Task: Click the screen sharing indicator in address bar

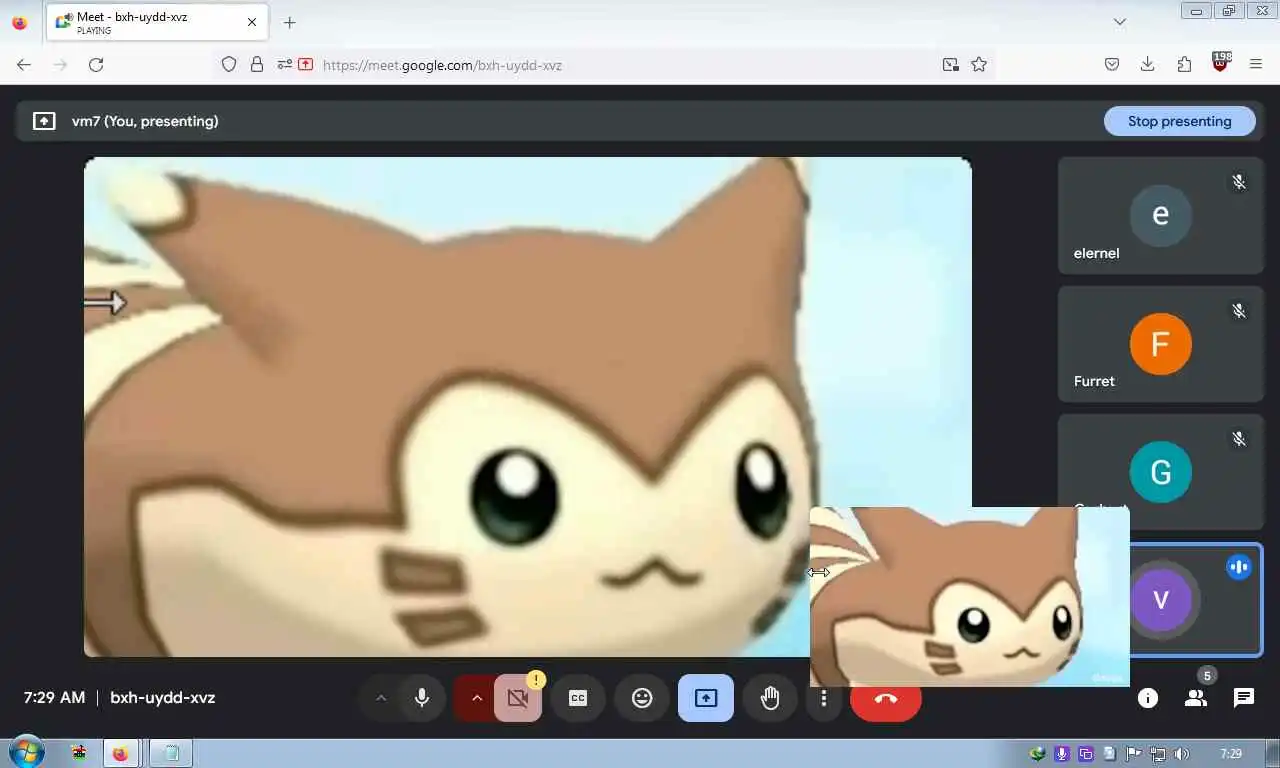Action: pos(305,65)
